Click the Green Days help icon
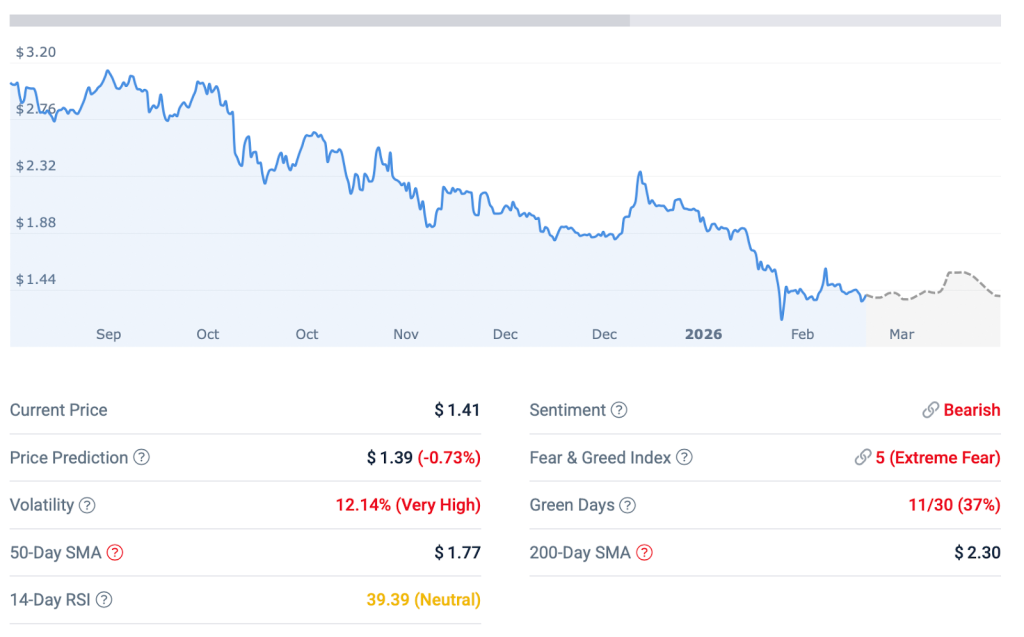Image resolution: width=1024 pixels, height=637 pixels. [627, 505]
